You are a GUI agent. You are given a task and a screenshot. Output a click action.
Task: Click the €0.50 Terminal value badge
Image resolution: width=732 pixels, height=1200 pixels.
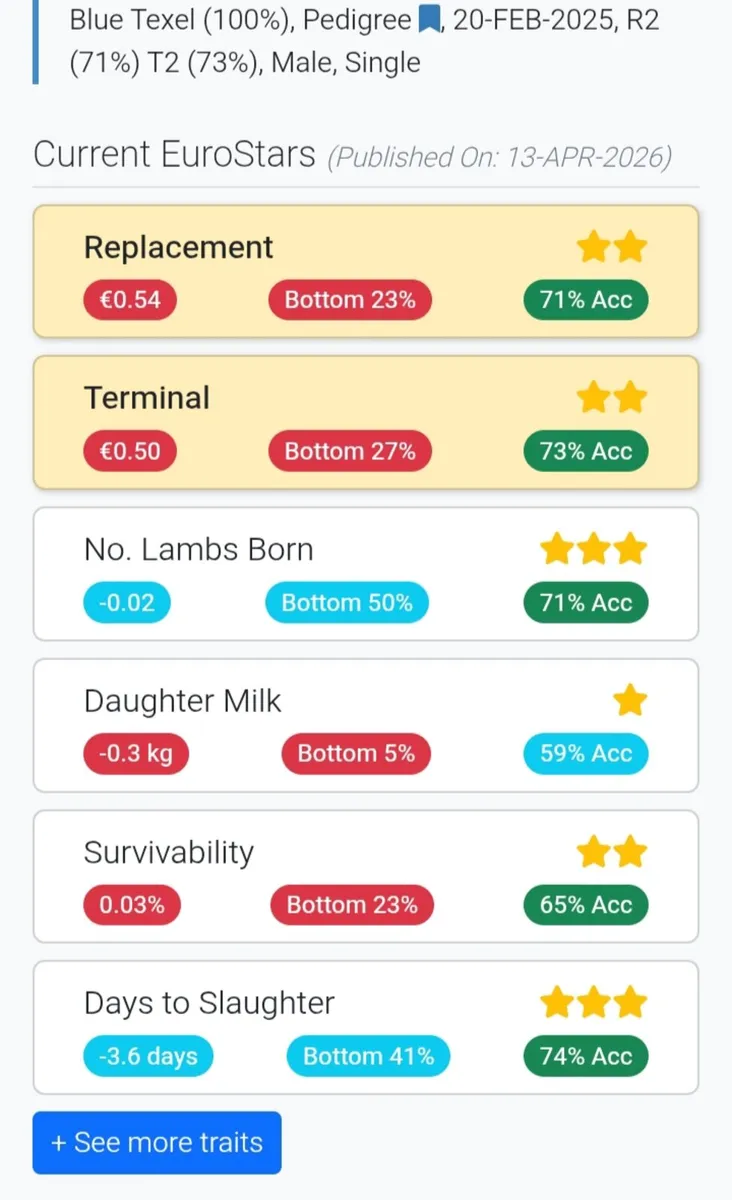(130, 451)
